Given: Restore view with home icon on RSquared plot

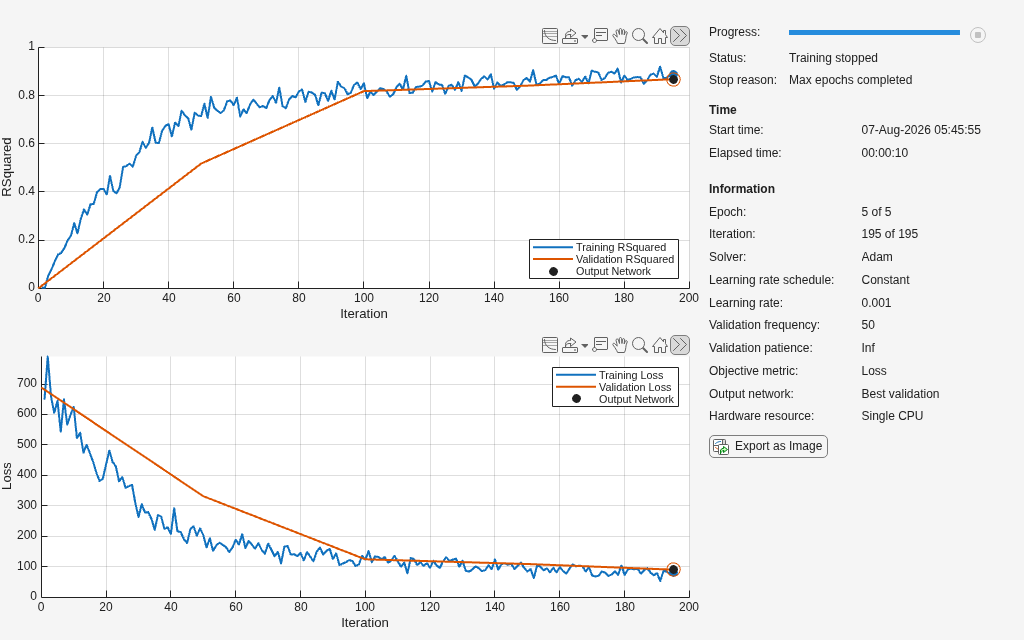Looking at the screenshot, I should click(x=660, y=36).
